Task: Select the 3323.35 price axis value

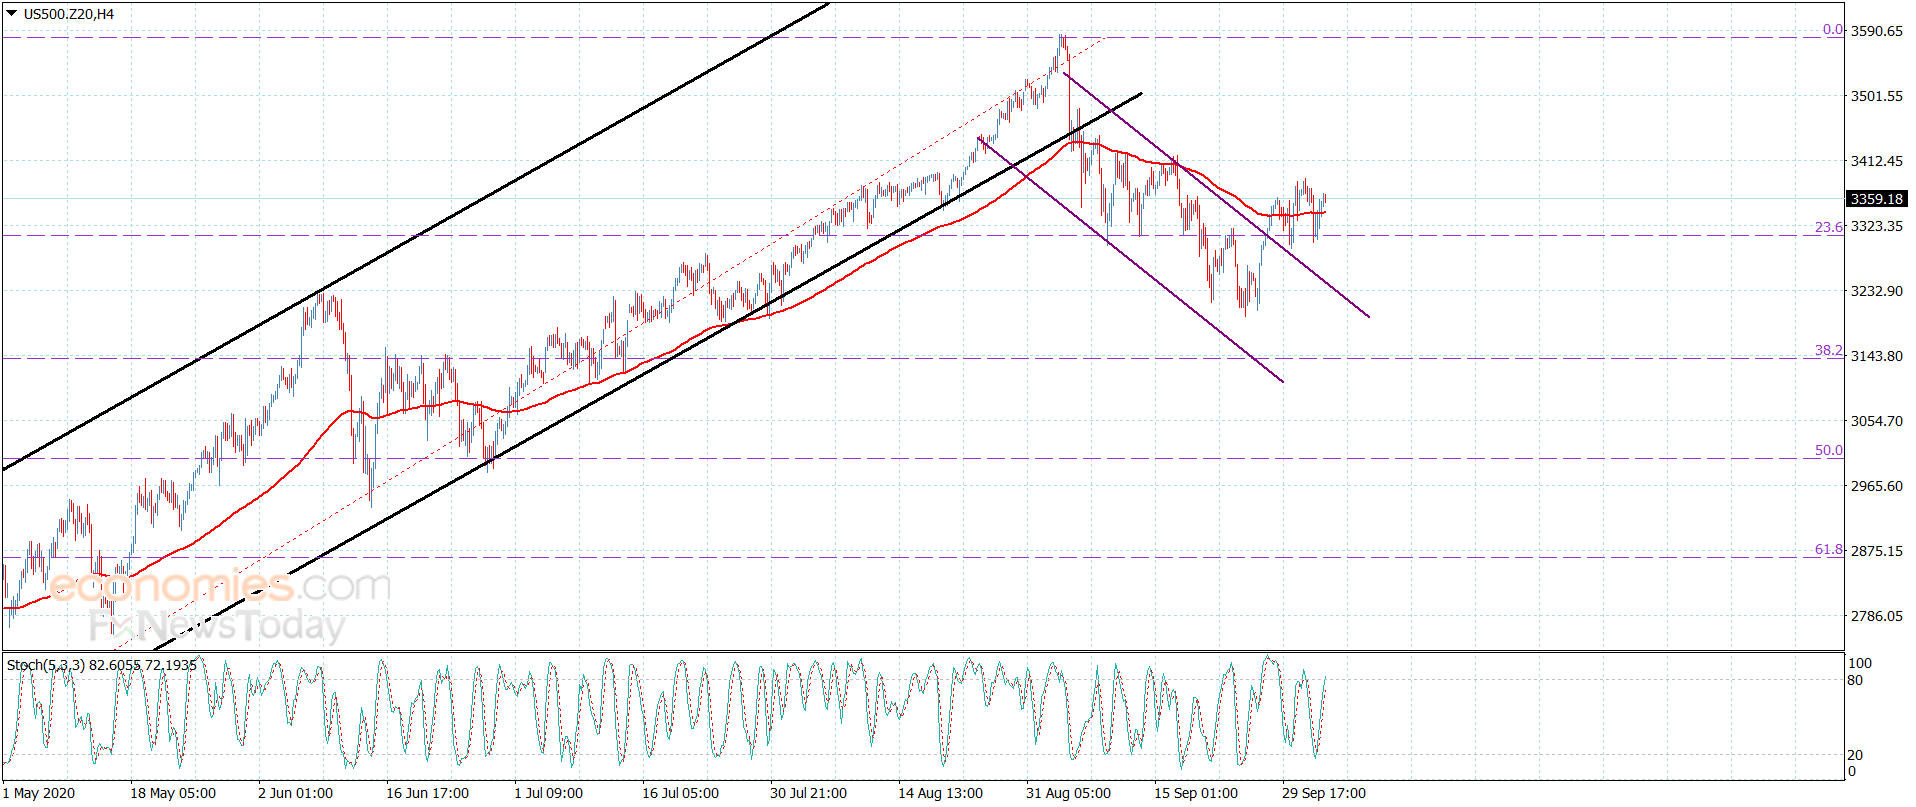Action: point(1877,226)
